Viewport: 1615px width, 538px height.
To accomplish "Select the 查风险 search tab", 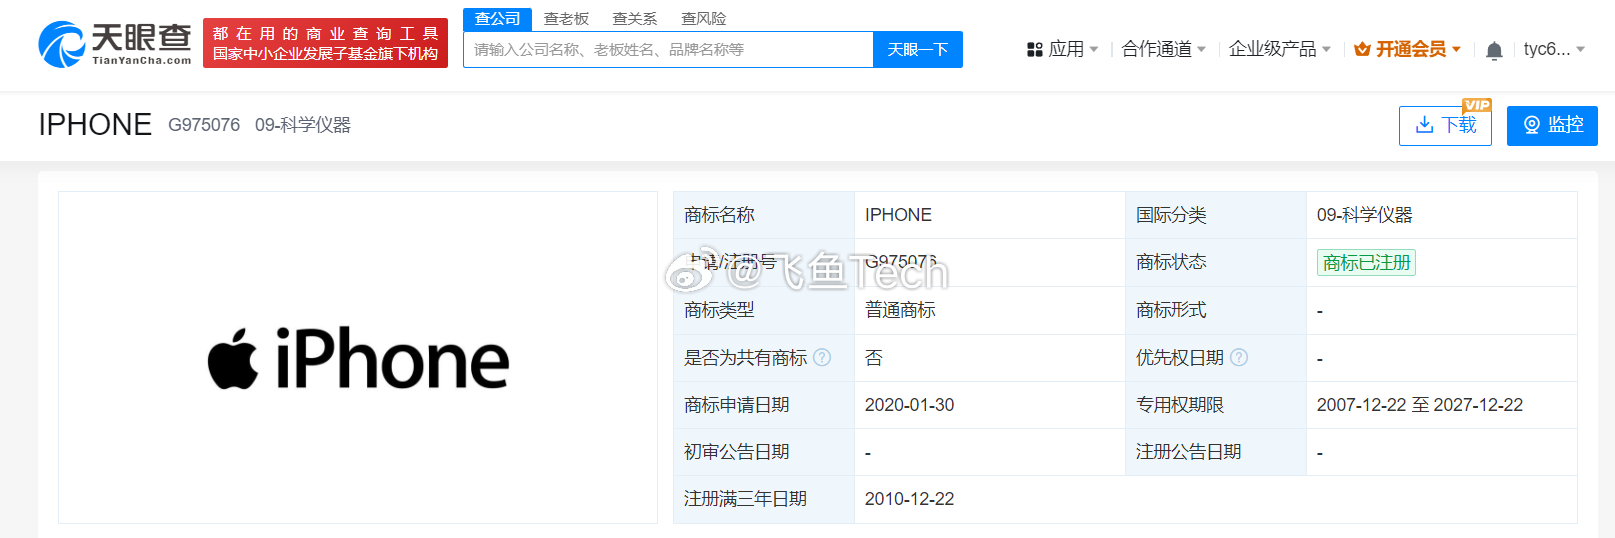I will tap(704, 19).
